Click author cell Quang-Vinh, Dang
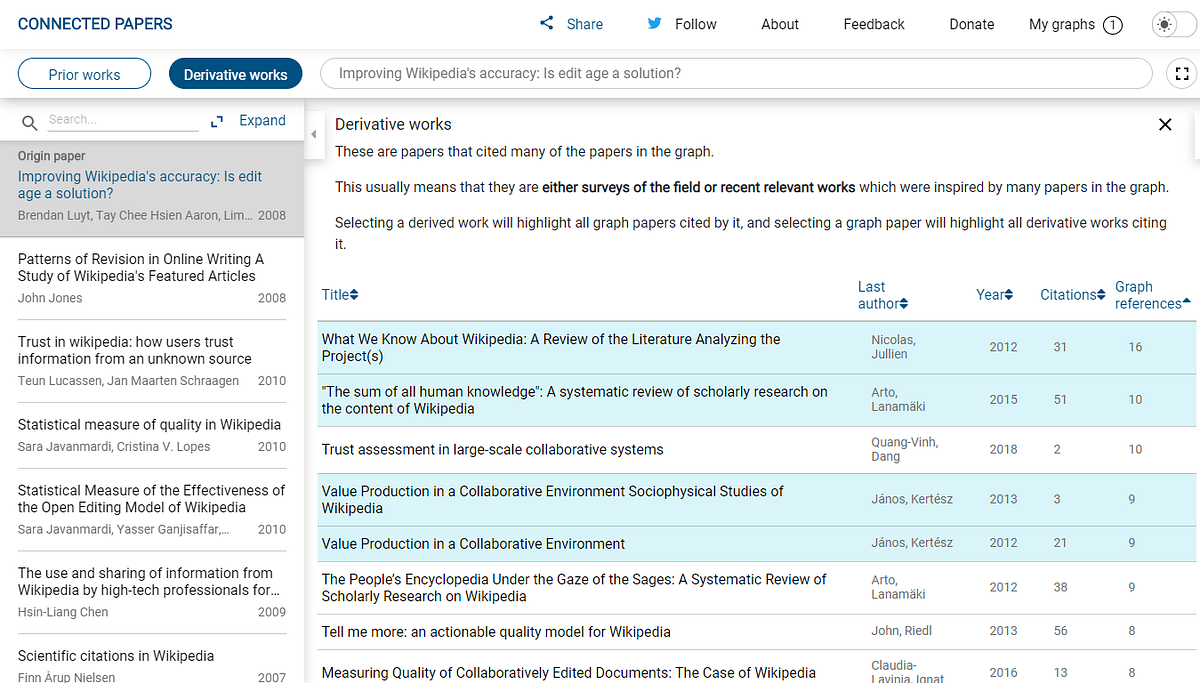 click(x=905, y=449)
